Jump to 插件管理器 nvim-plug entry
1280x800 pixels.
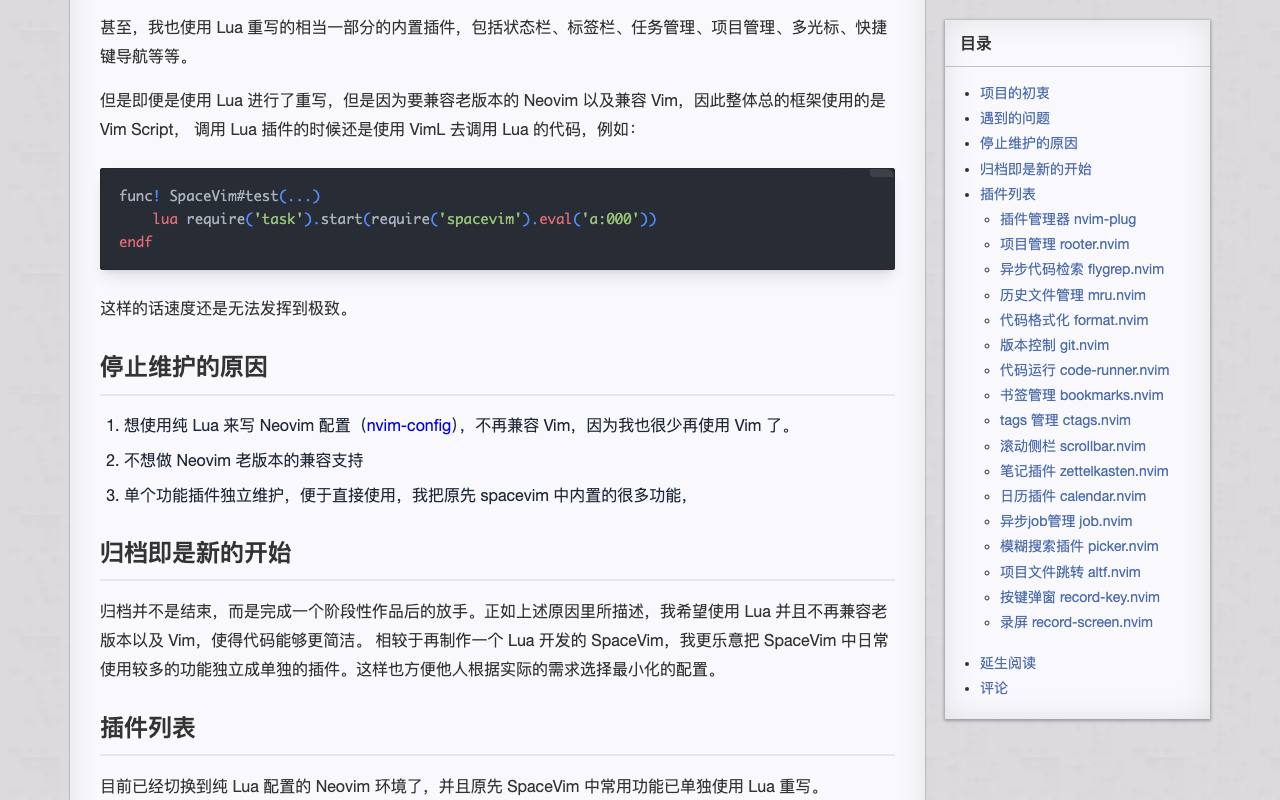(1068, 219)
